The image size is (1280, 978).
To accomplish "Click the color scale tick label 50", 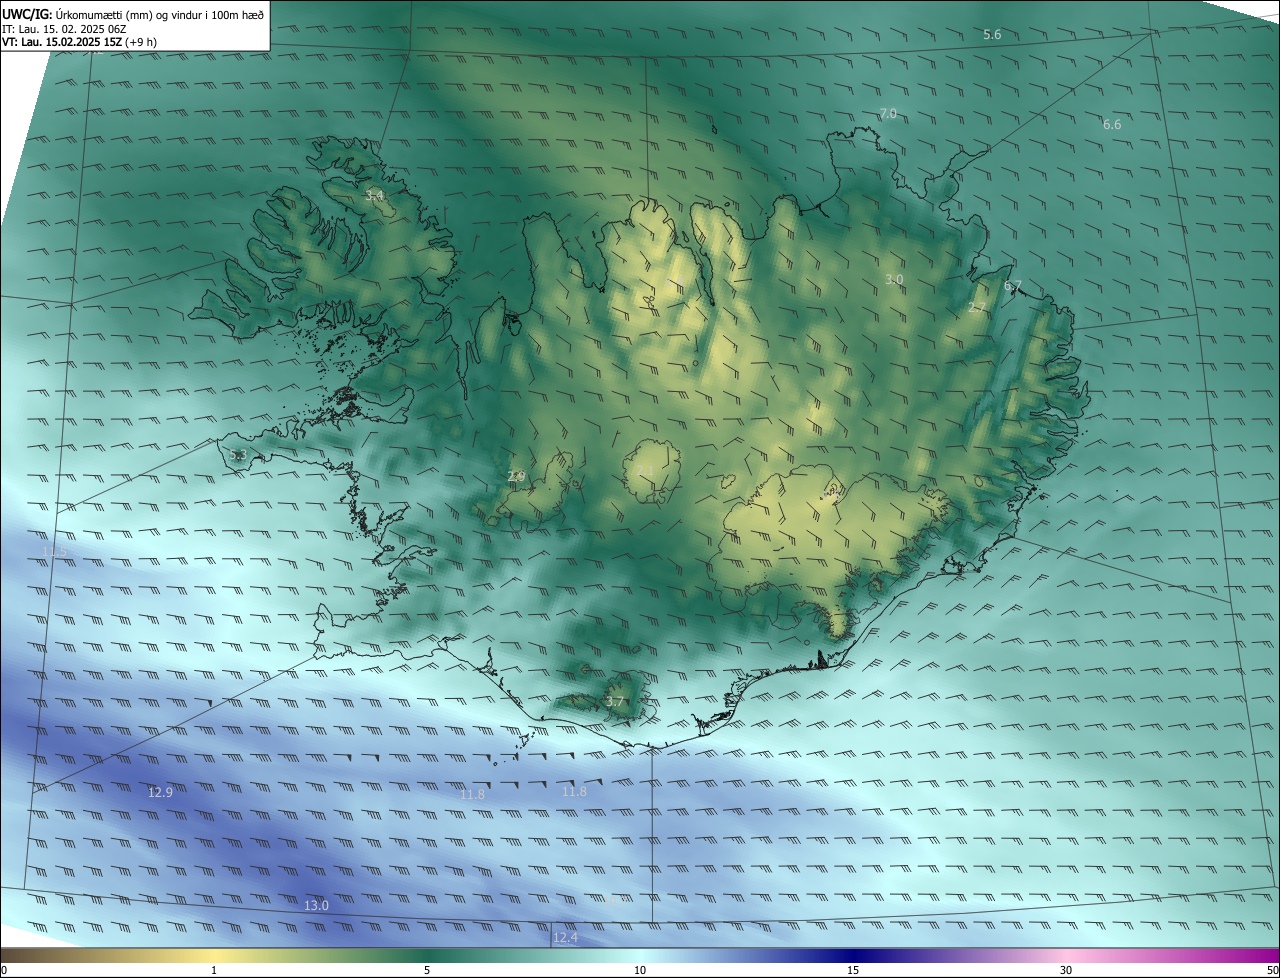I will pyautogui.click(x=1272, y=970).
